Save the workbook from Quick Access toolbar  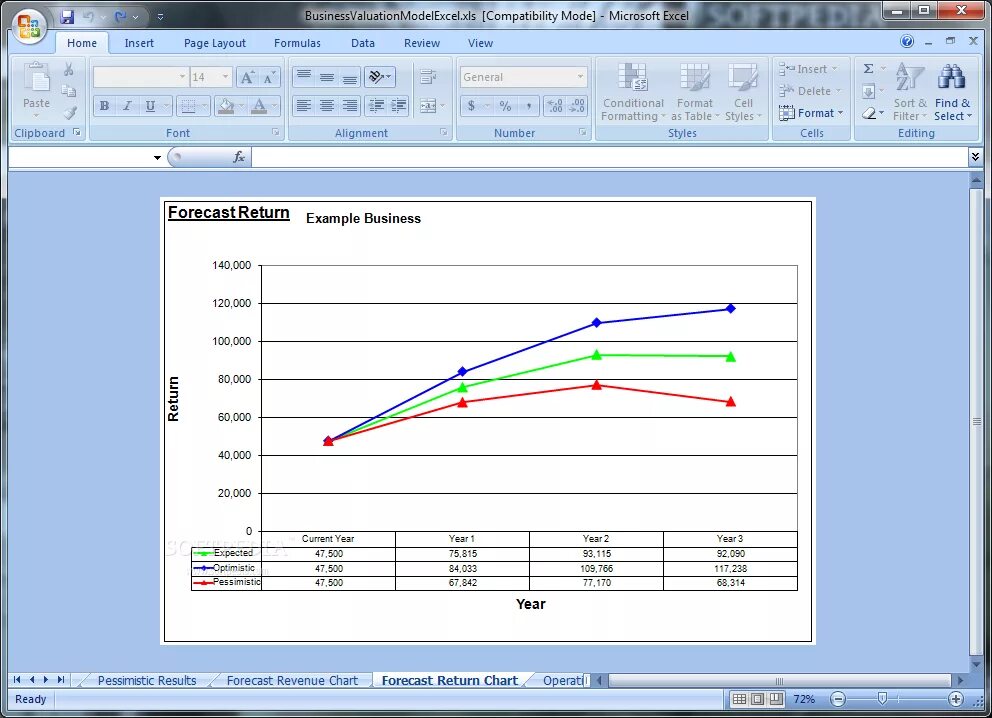[x=68, y=17]
